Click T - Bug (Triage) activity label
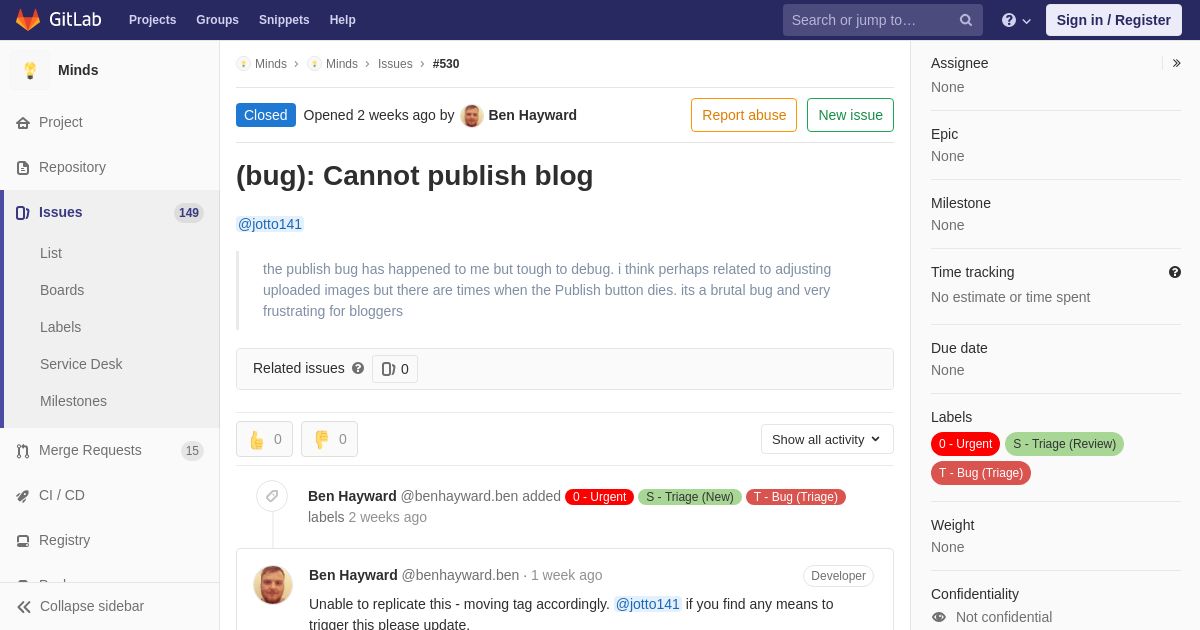The image size is (1200, 630). (x=796, y=497)
